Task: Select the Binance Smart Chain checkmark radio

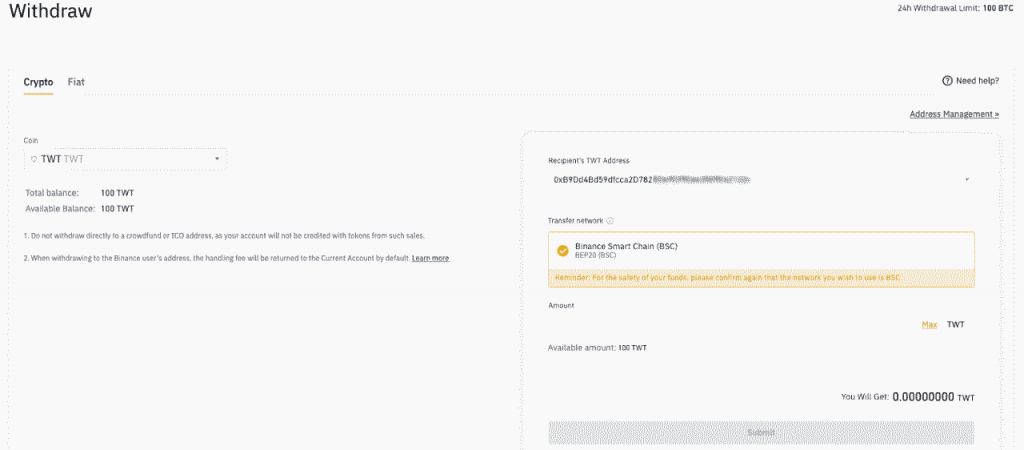Action: coord(562,250)
